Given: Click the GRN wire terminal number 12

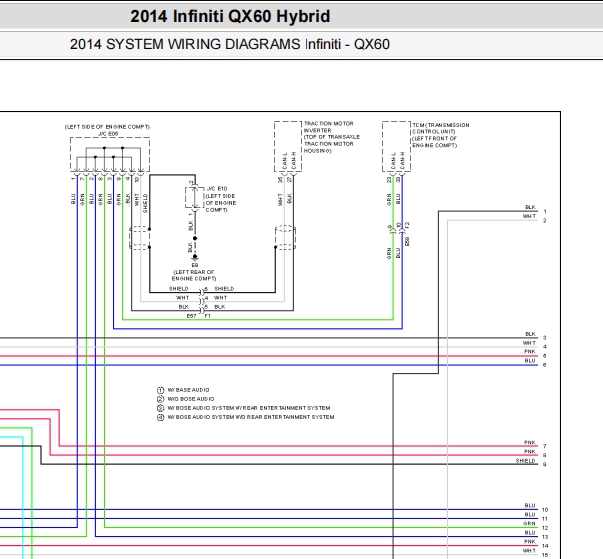Looking at the screenshot, I should (545, 528).
